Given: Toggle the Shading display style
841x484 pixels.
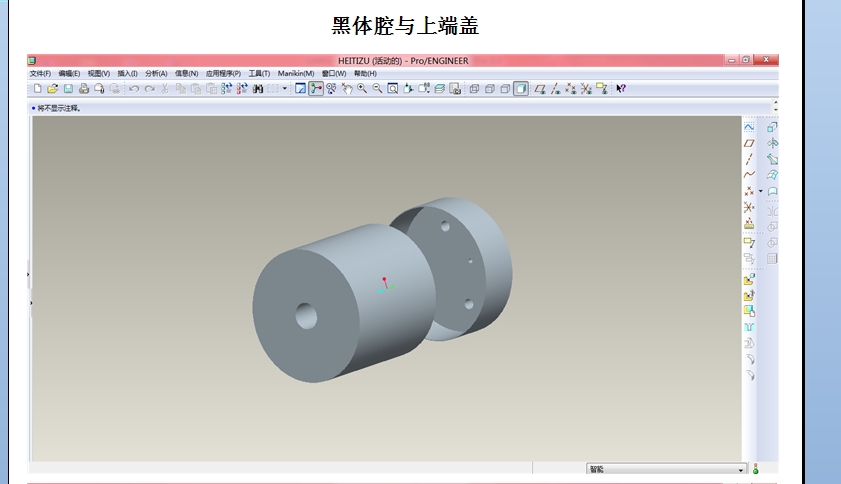Looking at the screenshot, I should click(x=521, y=89).
